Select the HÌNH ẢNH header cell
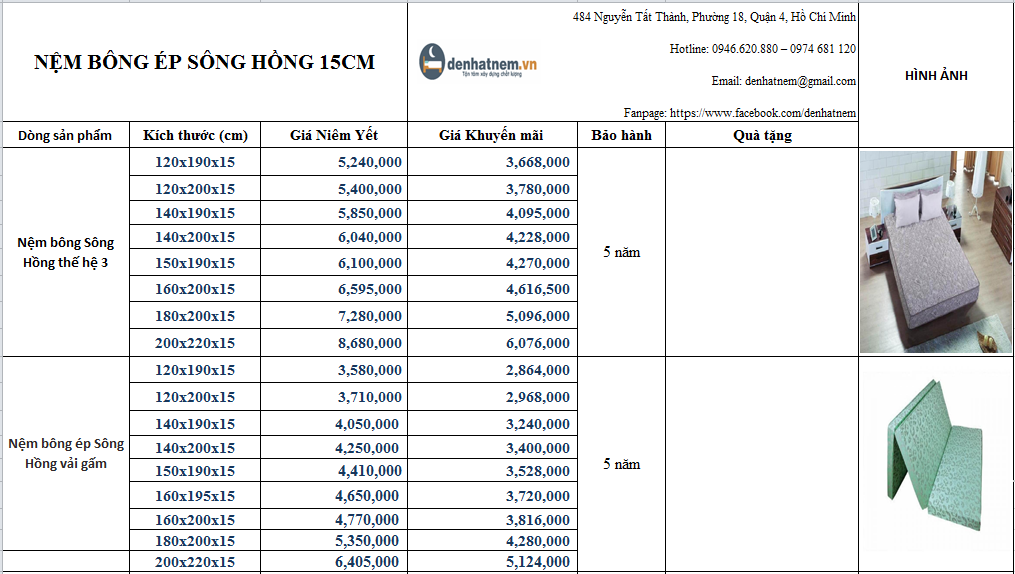The image size is (1015, 574). pyautogui.click(x=936, y=75)
